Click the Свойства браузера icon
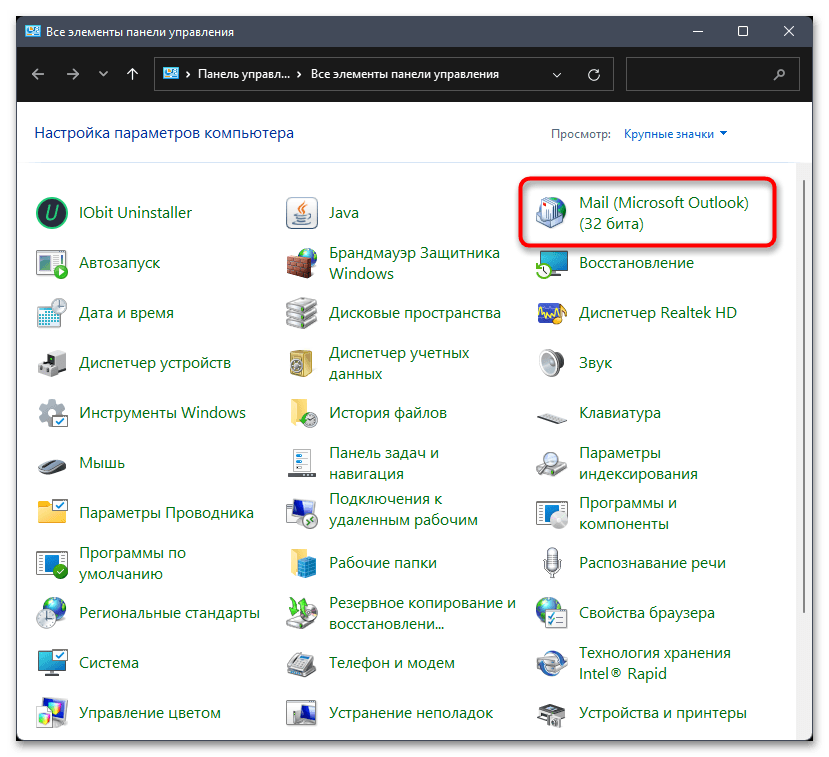Screen dimensions: 829x757 (x=551, y=613)
